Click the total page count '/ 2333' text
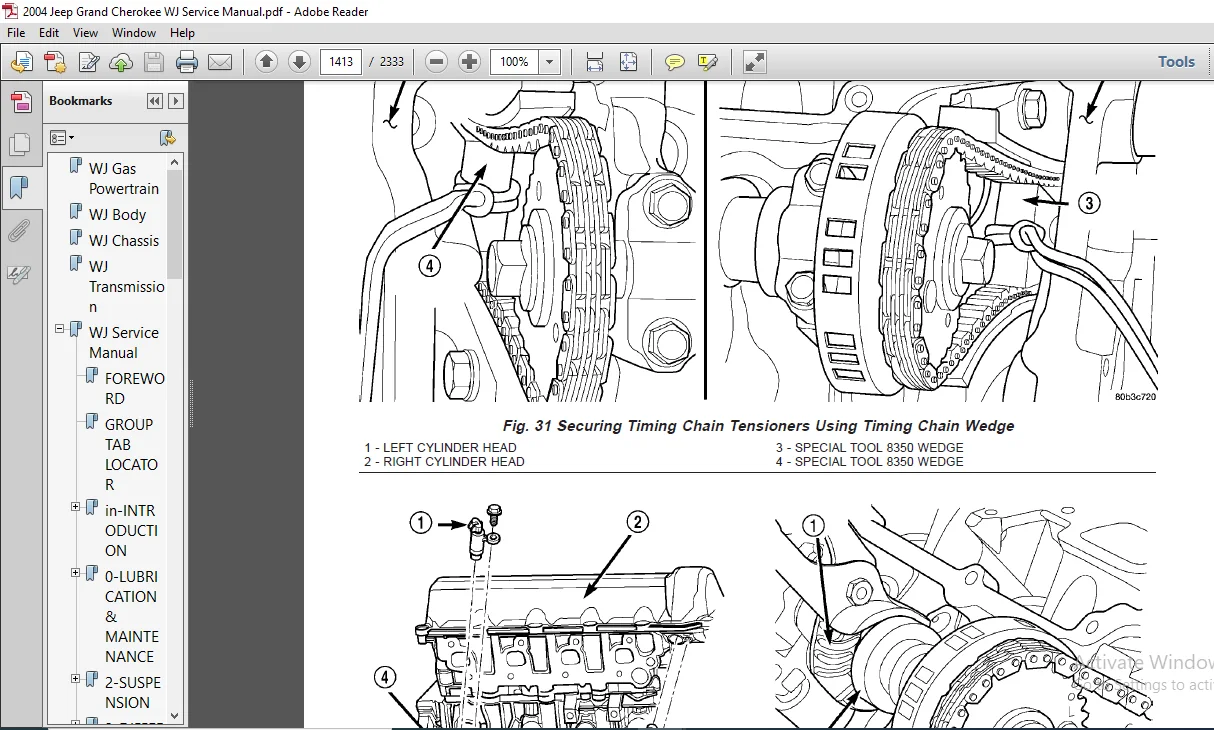 (387, 62)
